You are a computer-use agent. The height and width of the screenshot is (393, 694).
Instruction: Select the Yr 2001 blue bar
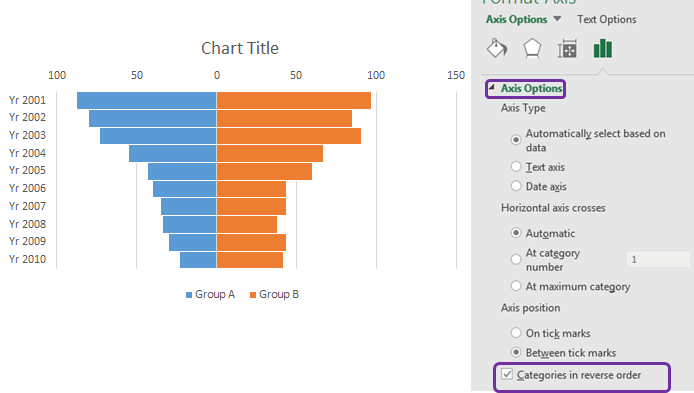point(147,100)
